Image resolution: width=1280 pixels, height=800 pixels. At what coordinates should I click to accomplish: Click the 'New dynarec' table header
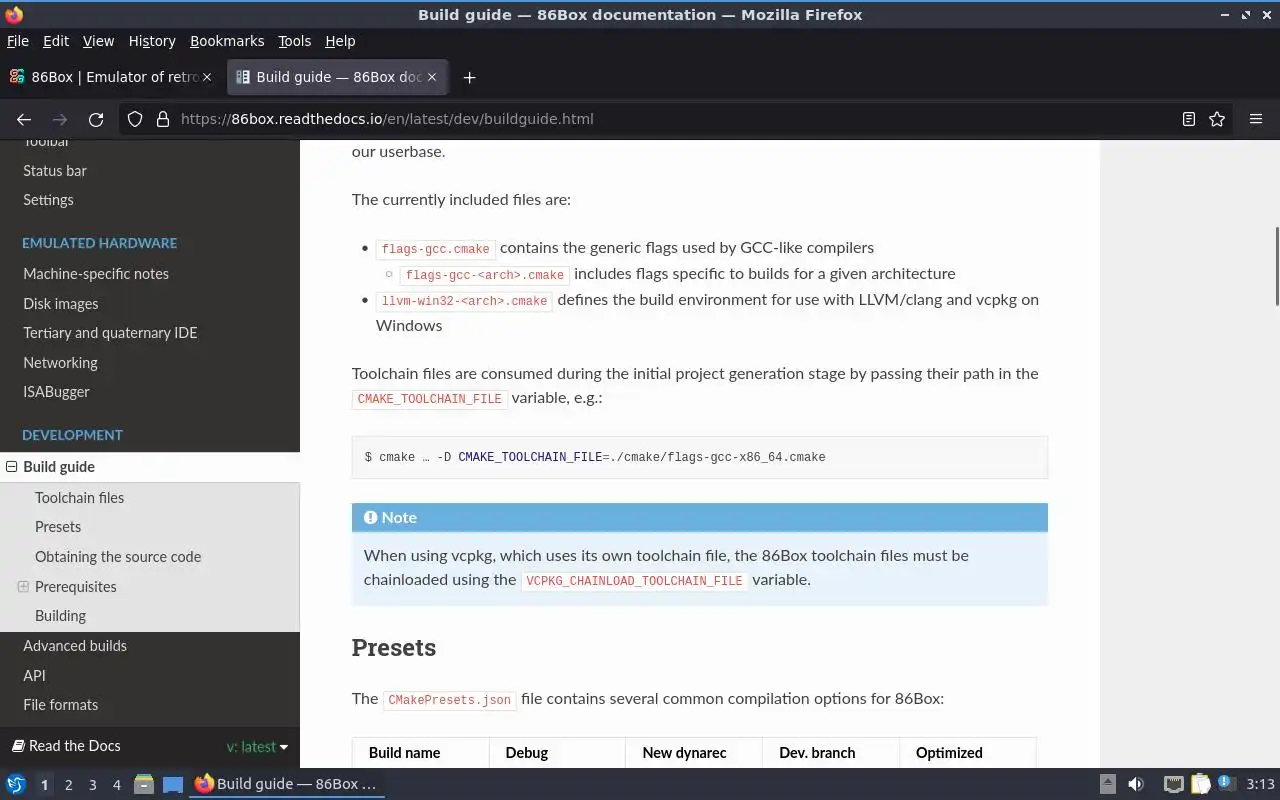pyautogui.click(x=684, y=753)
